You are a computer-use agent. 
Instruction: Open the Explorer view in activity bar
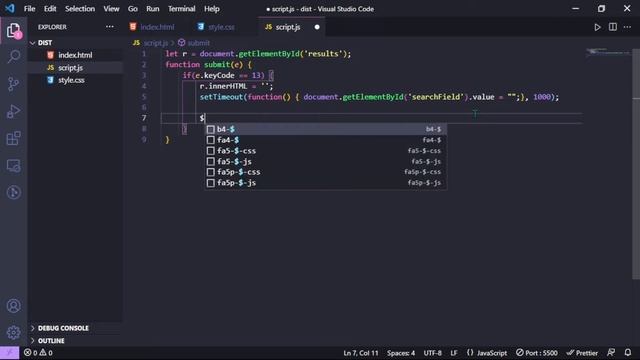(13, 31)
